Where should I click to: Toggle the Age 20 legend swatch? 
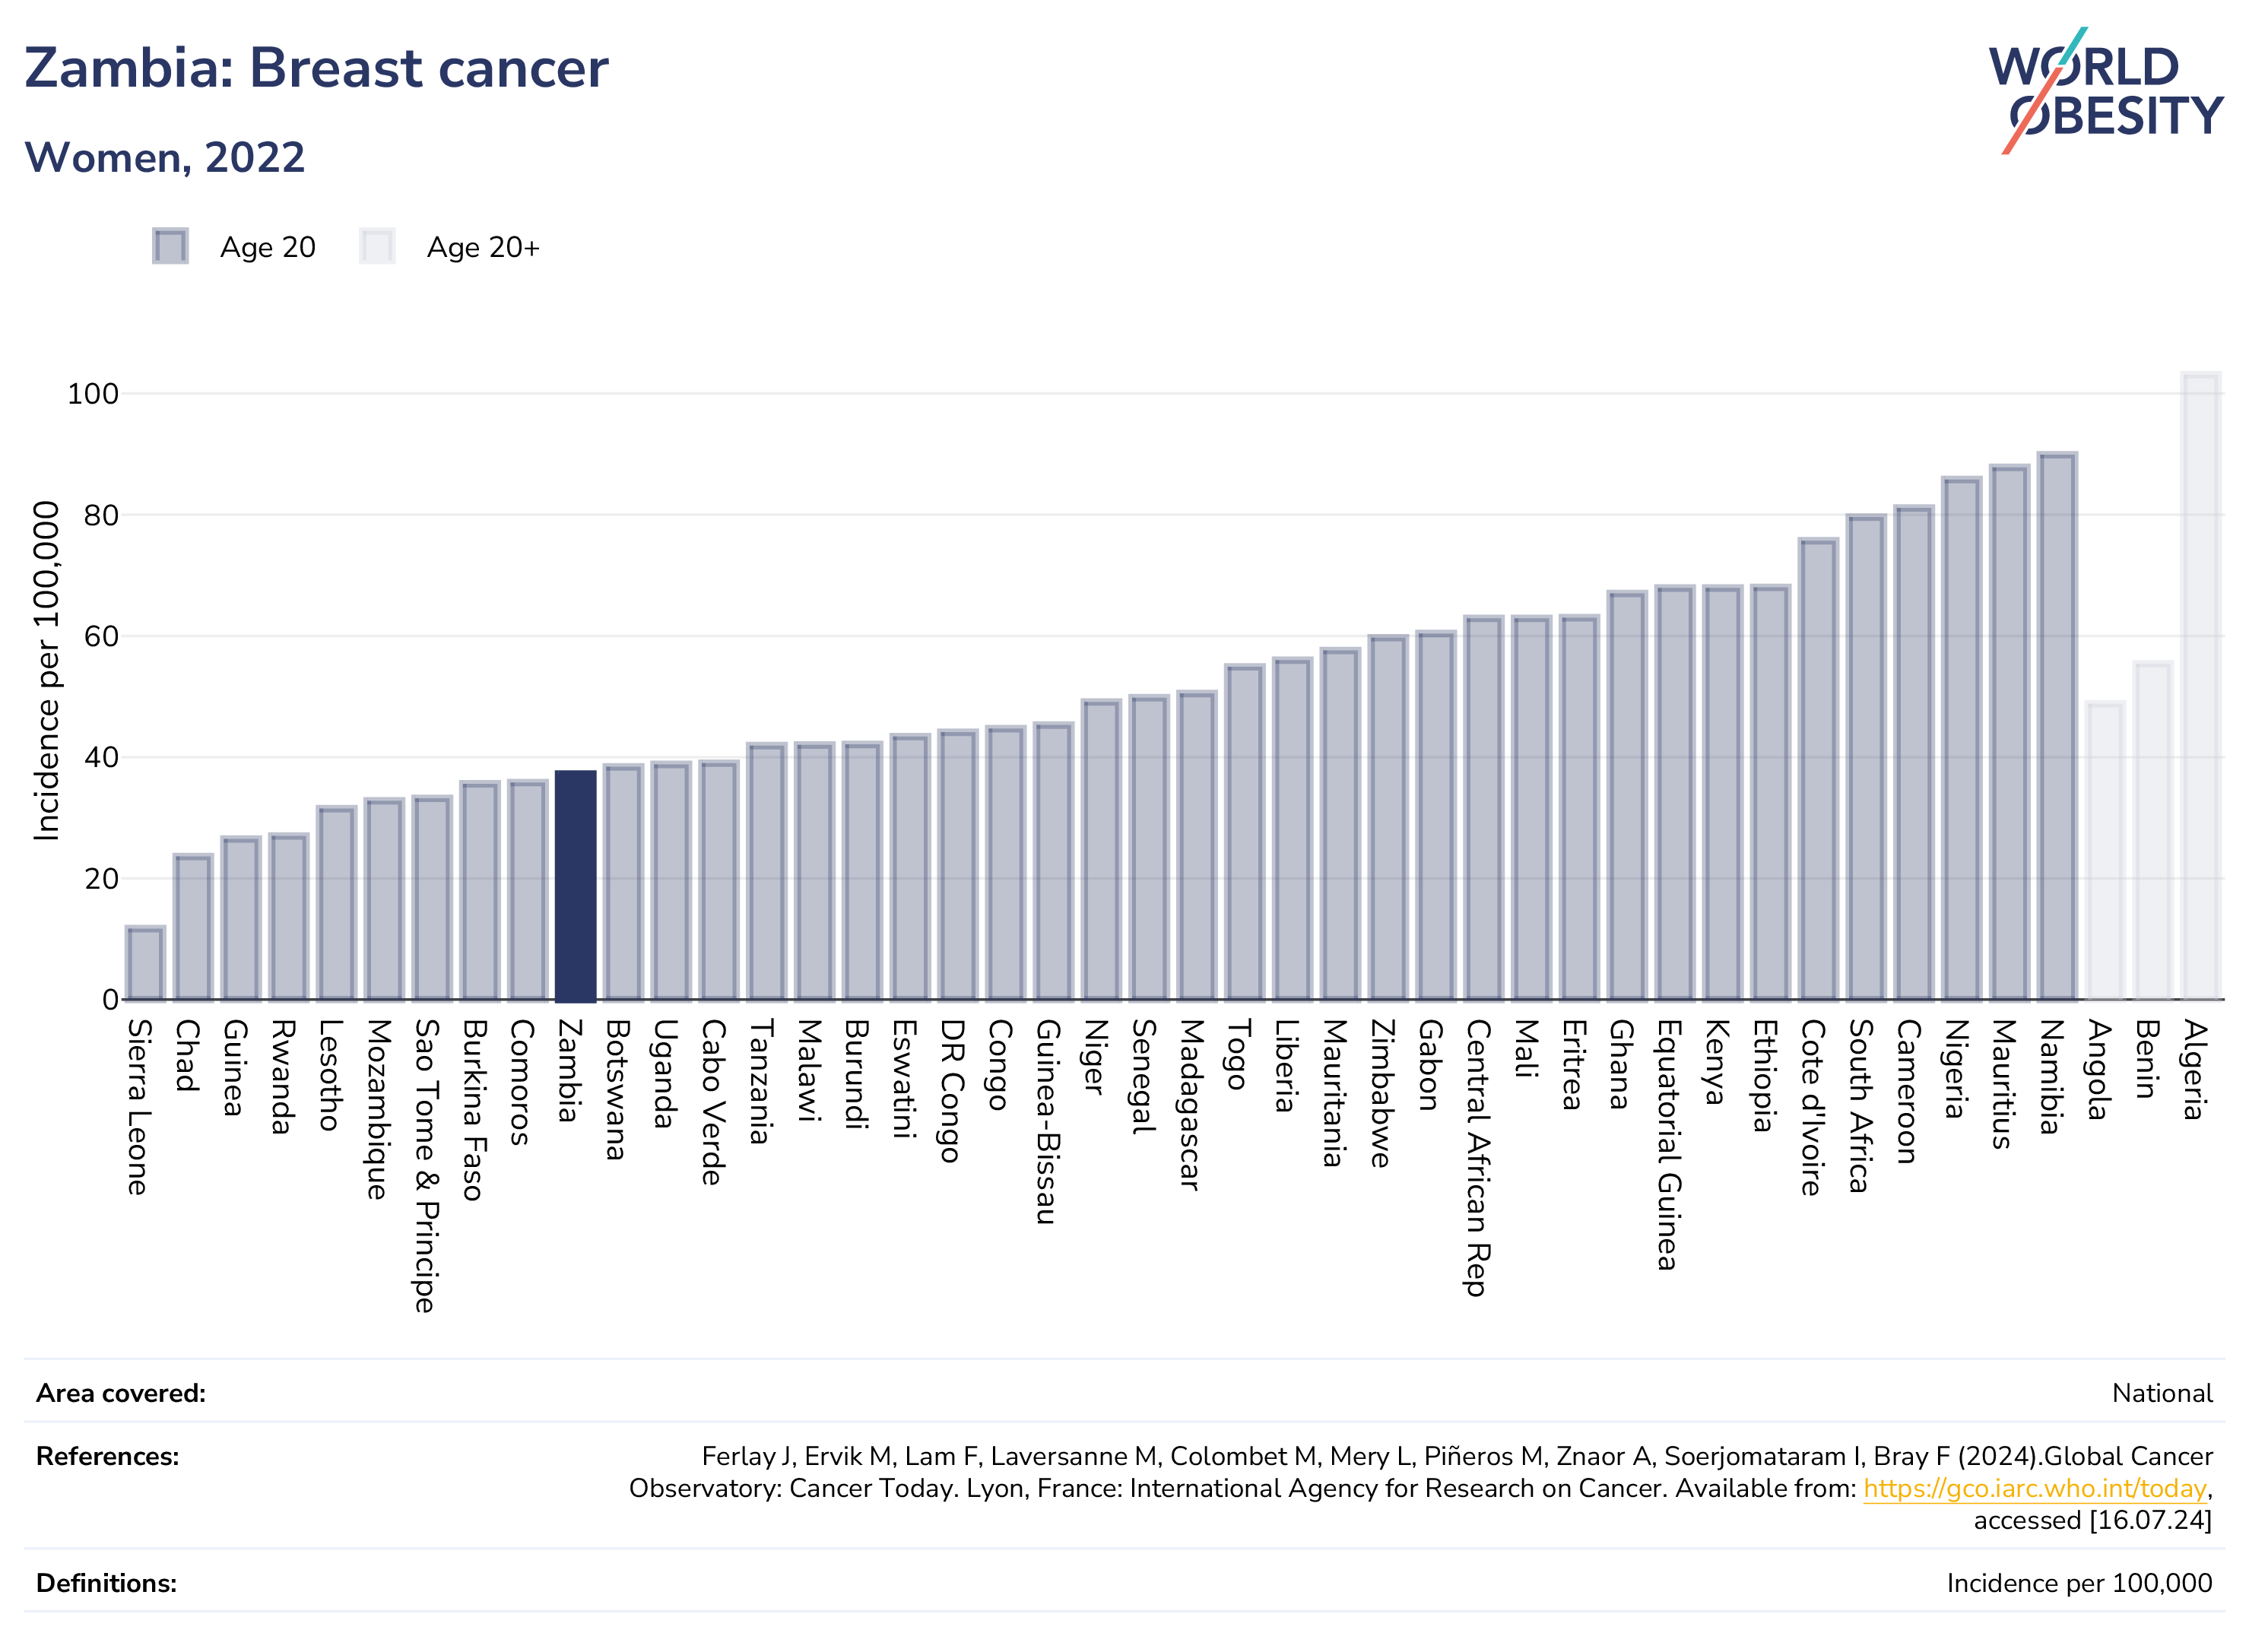(170, 246)
